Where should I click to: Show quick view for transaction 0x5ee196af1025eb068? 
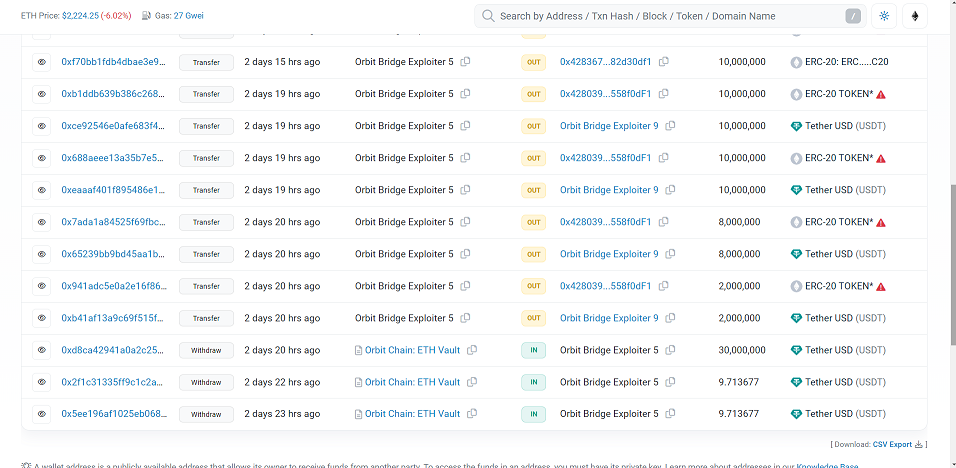coord(41,414)
